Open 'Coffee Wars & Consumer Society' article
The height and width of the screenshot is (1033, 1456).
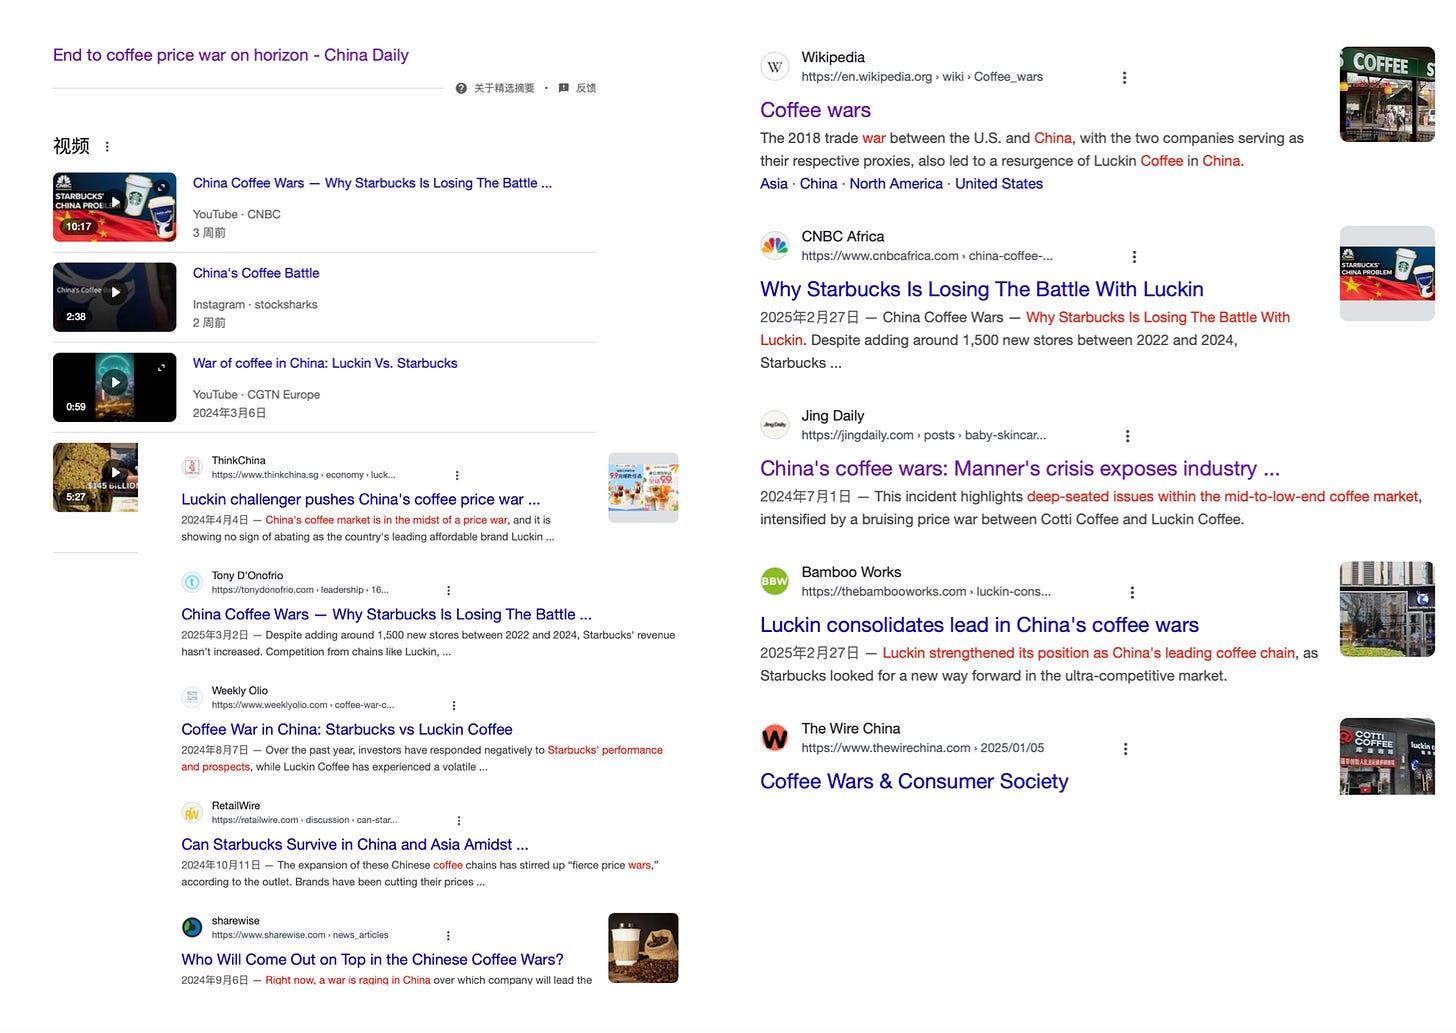(914, 781)
